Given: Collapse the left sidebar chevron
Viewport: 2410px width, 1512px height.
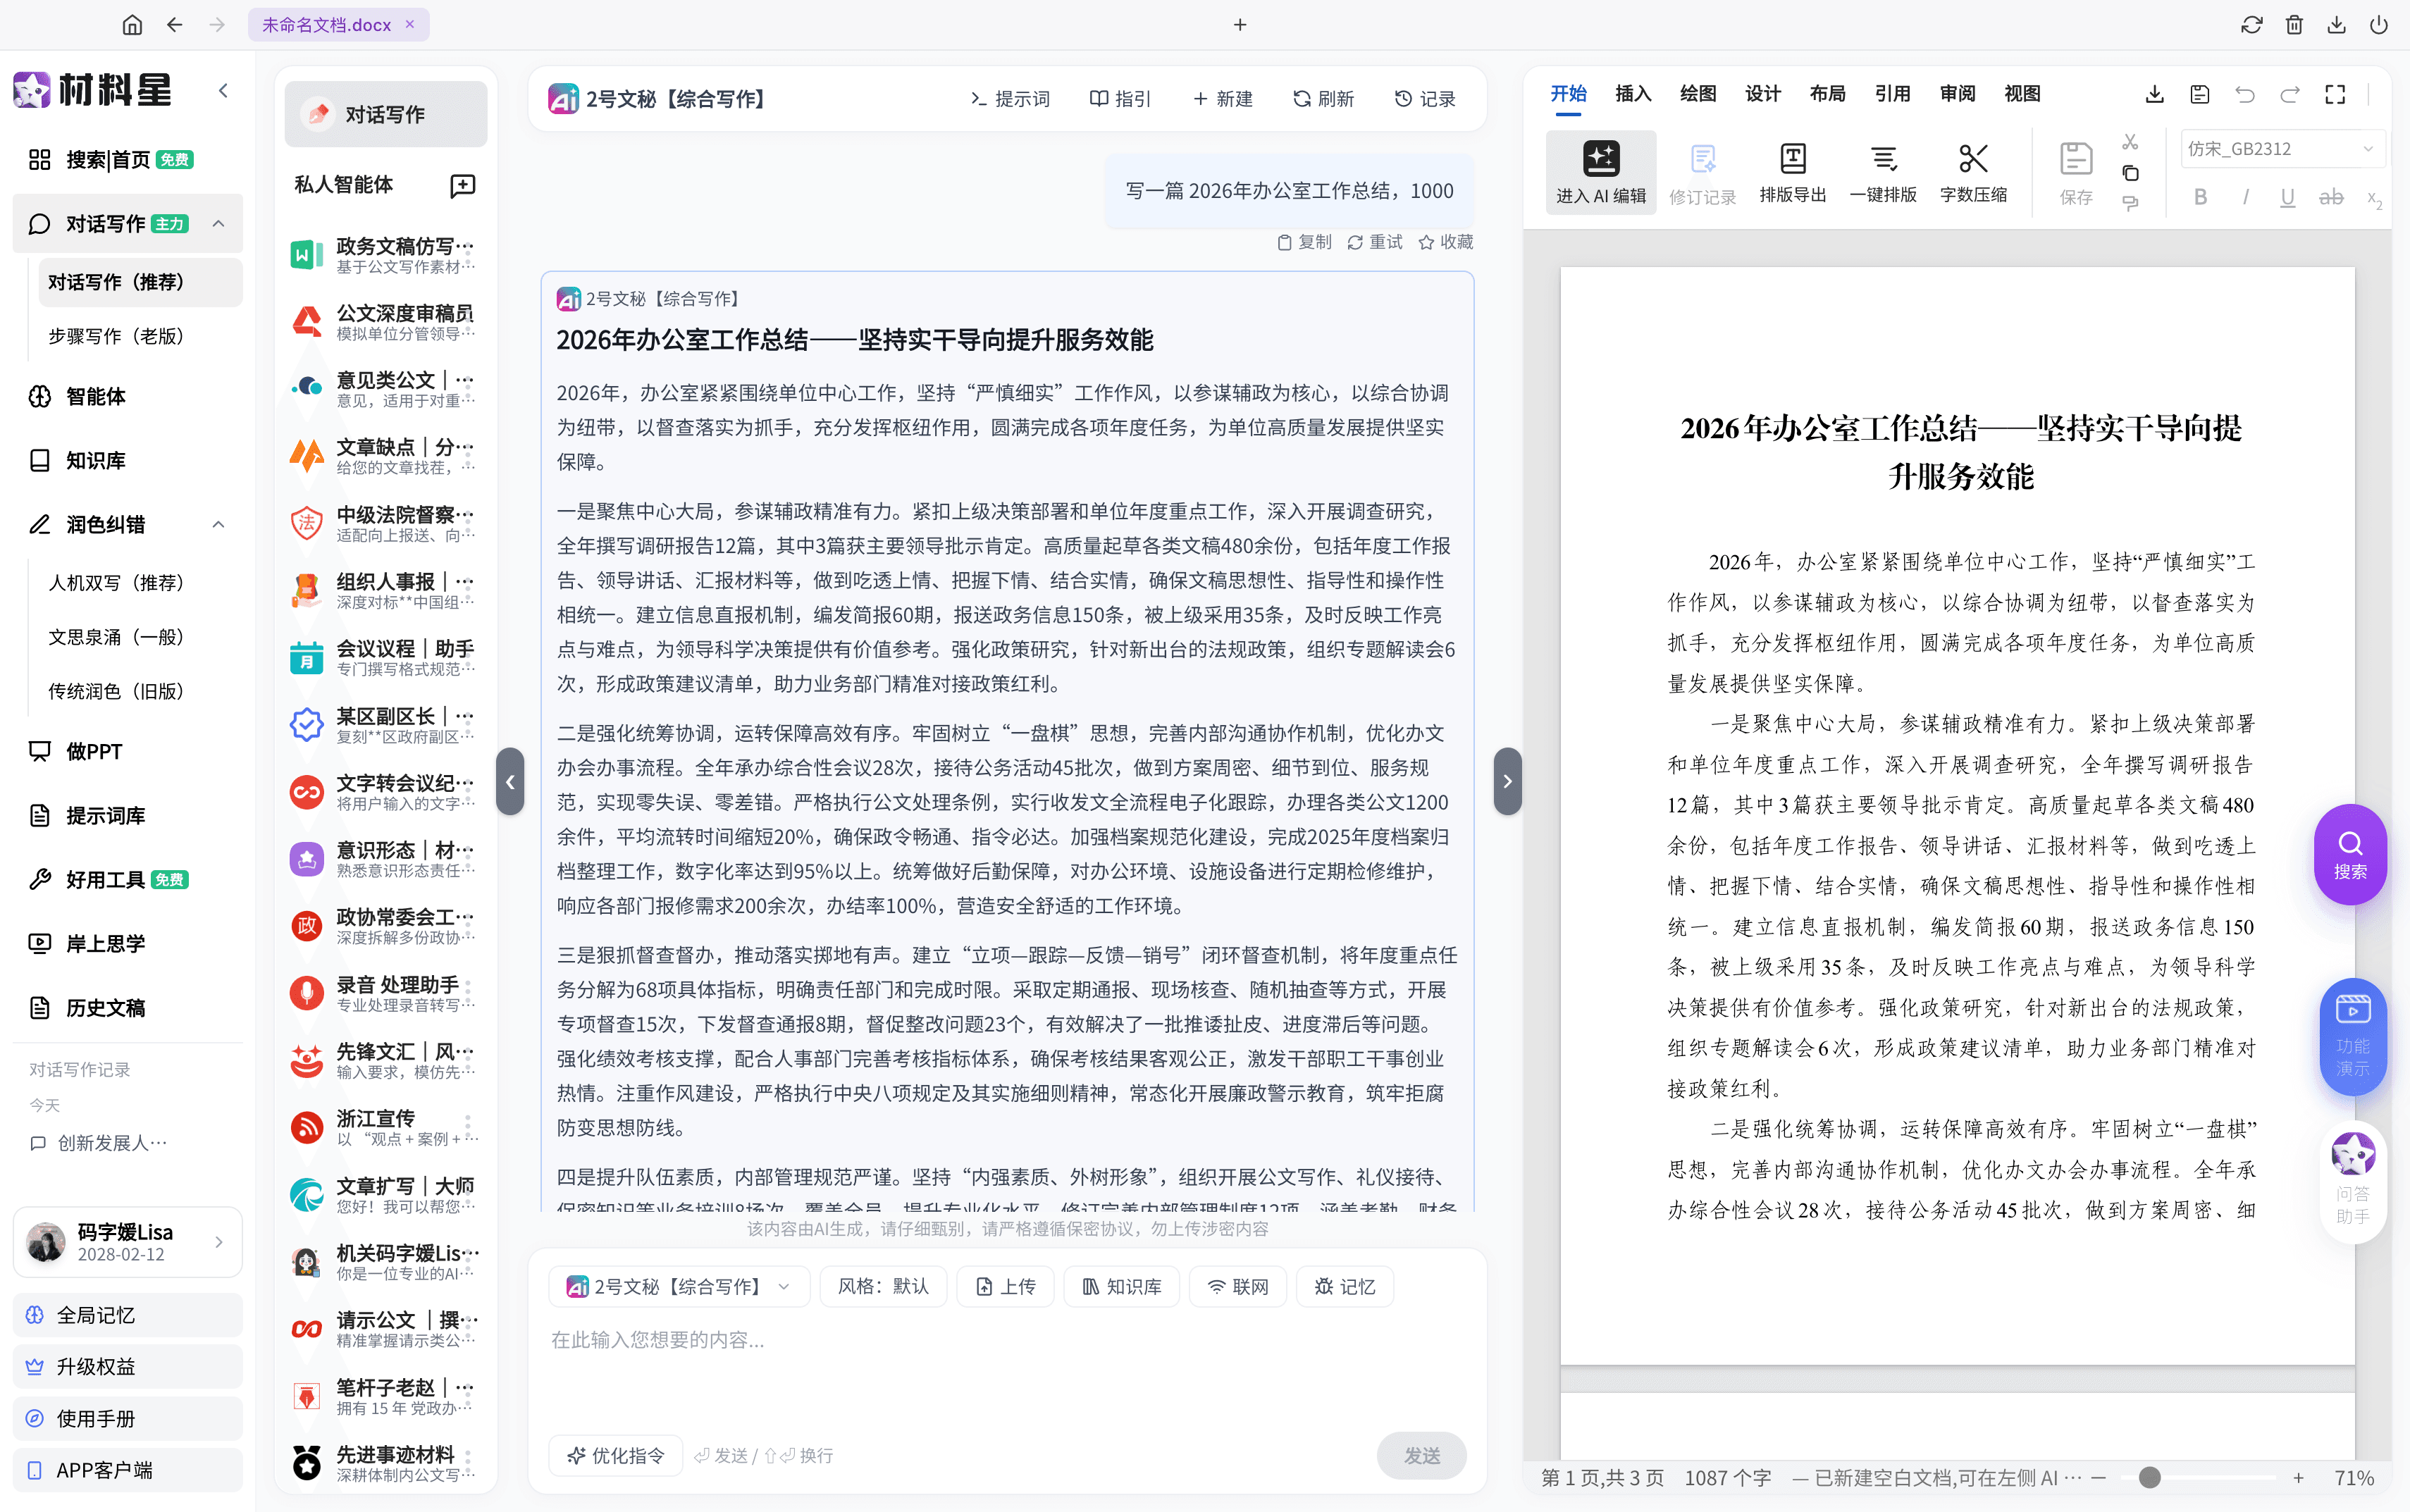Looking at the screenshot, I should pos(223,91).
